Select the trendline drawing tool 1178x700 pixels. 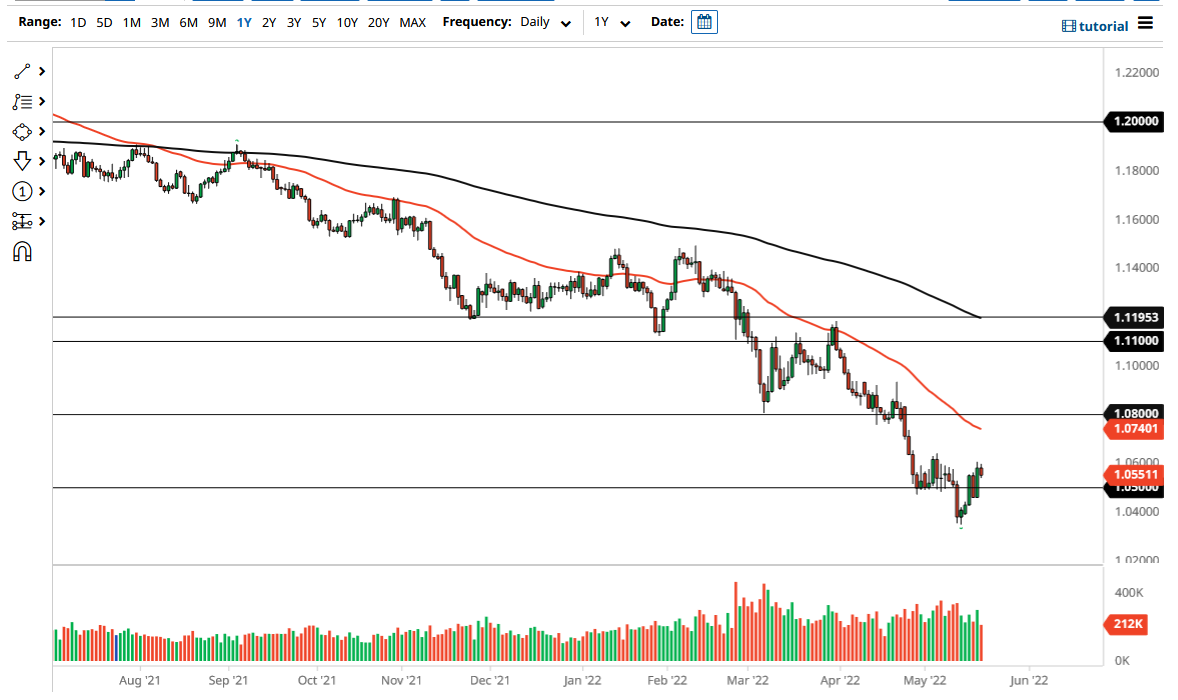(20, 71)
